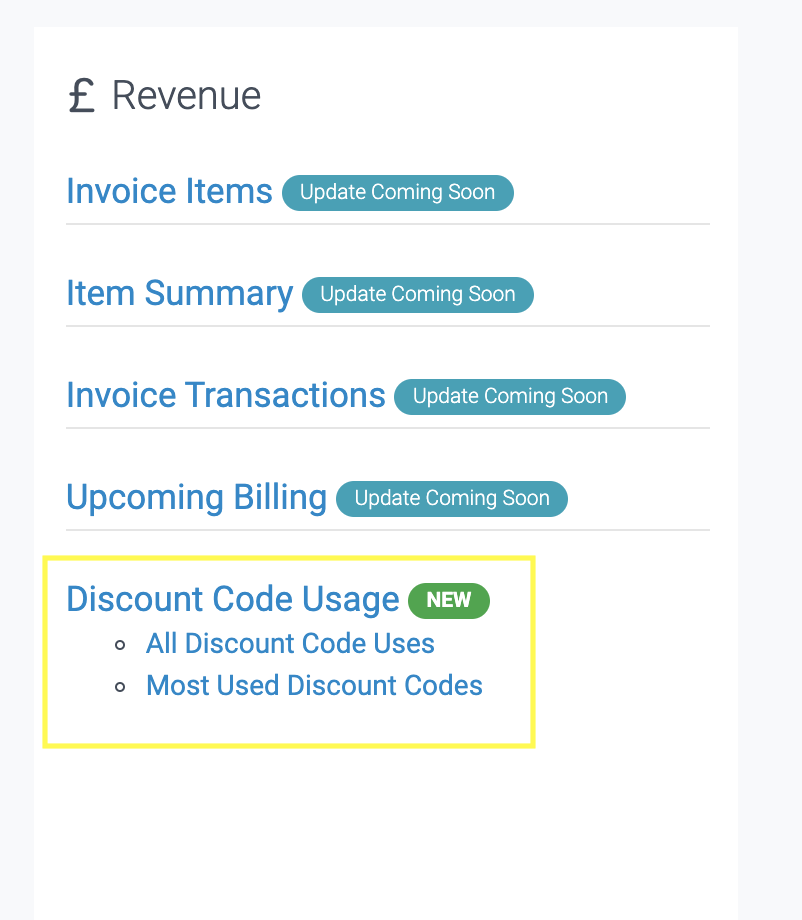Open the Item Summary report
The image size is (802, 920).
coord(179,294)
